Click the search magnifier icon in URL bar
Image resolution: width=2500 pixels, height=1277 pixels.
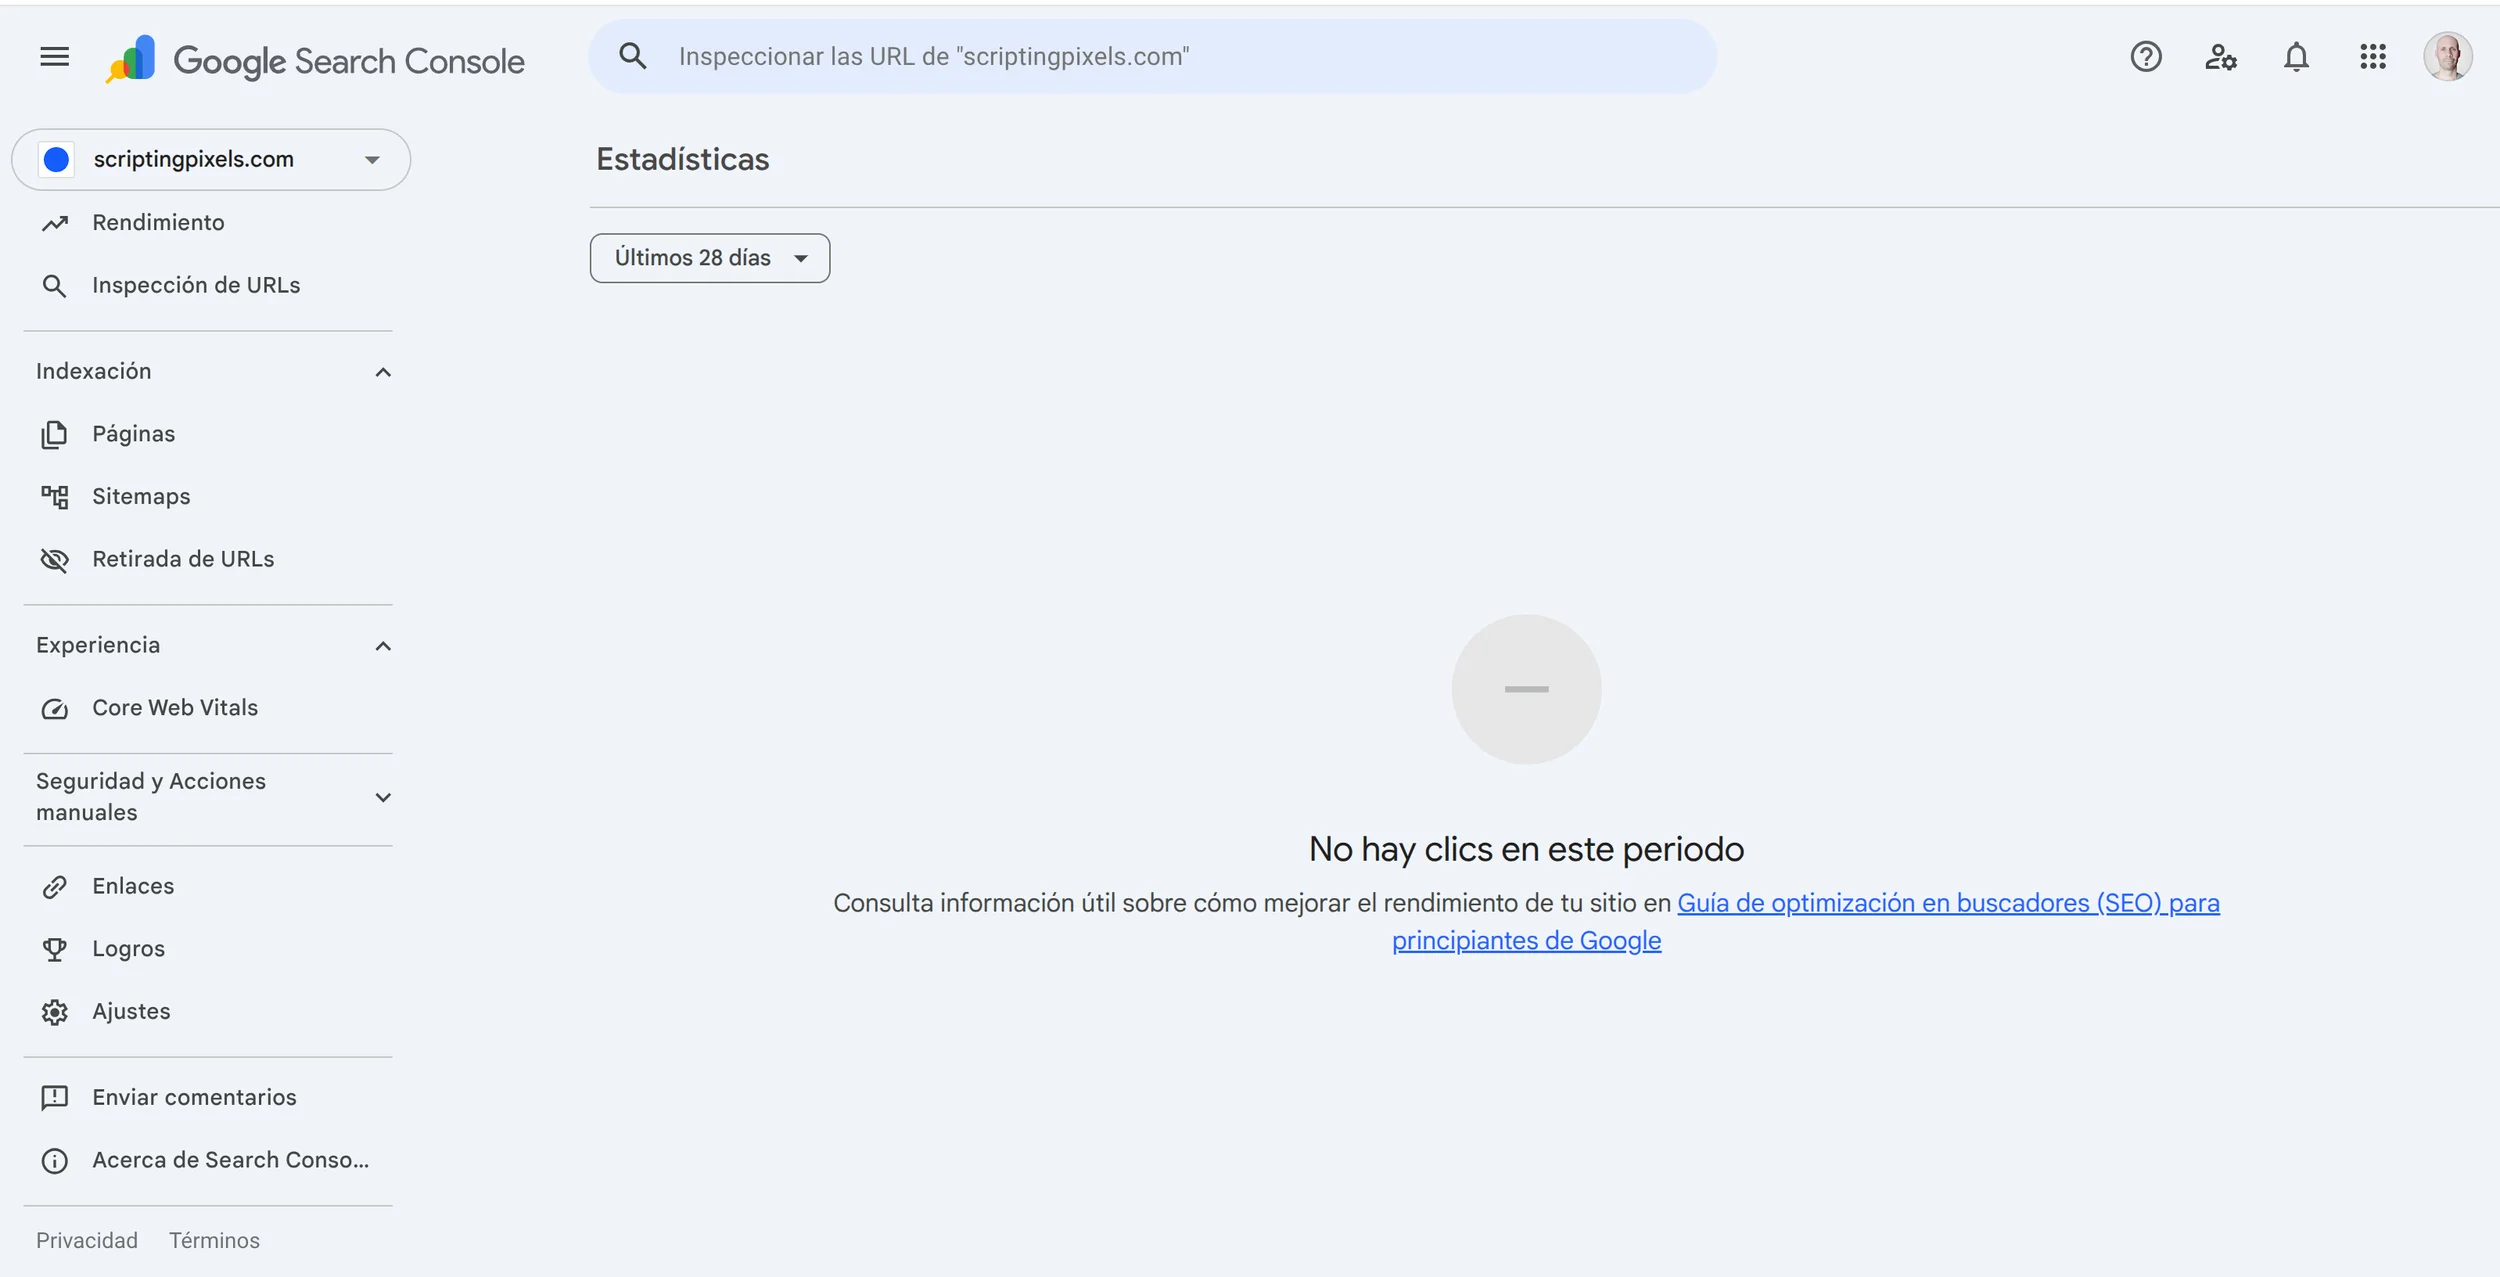point(633,56)
